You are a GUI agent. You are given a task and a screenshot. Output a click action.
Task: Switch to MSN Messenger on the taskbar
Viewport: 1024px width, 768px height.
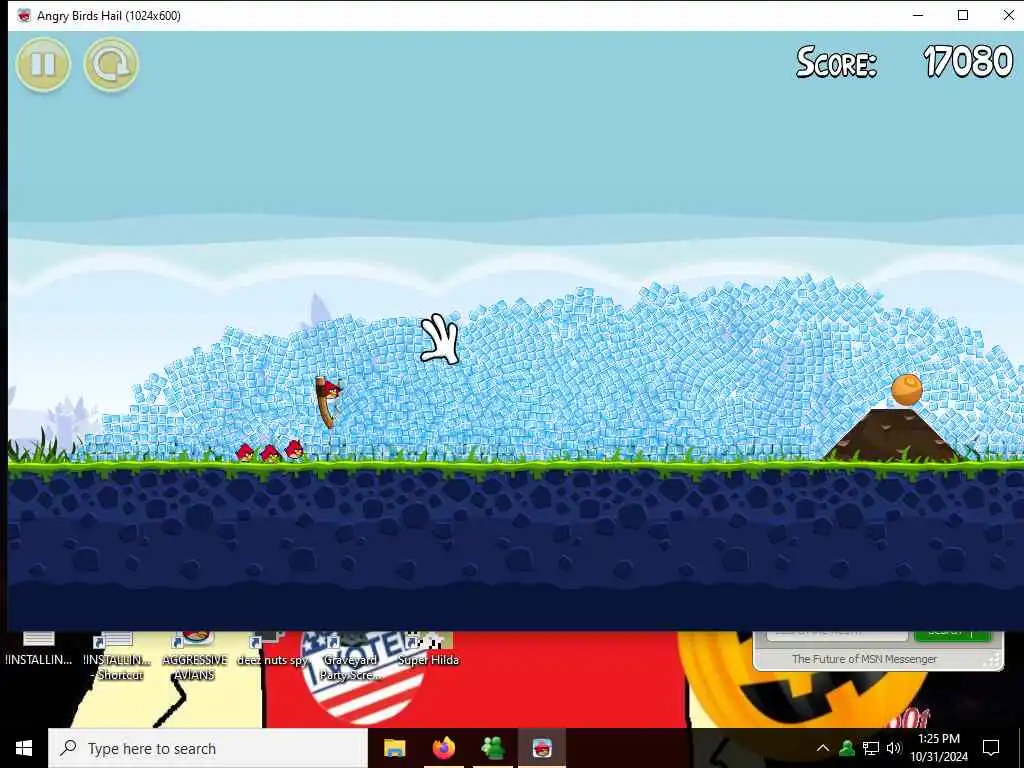pos(493,748)
